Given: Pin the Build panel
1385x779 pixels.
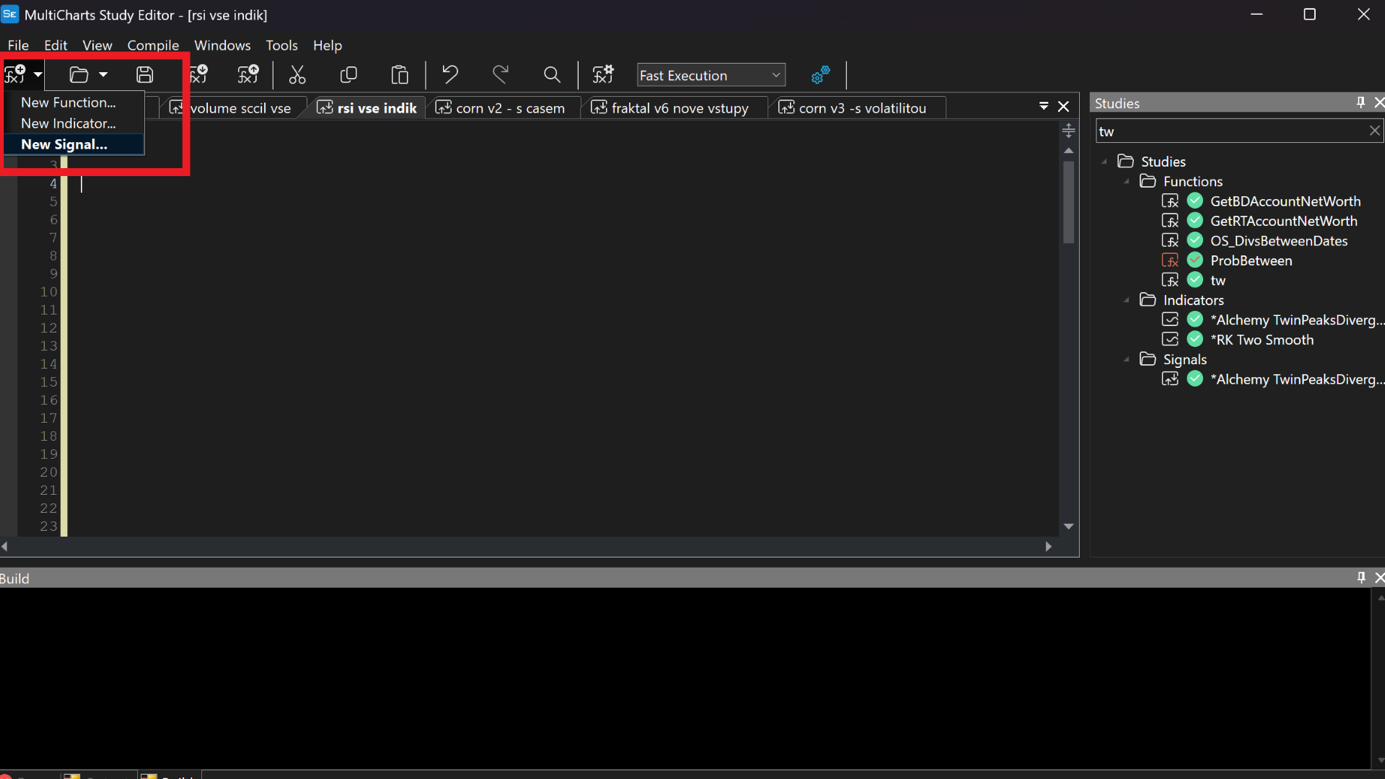Looking at the screenshot, I should click(1360, 578).
